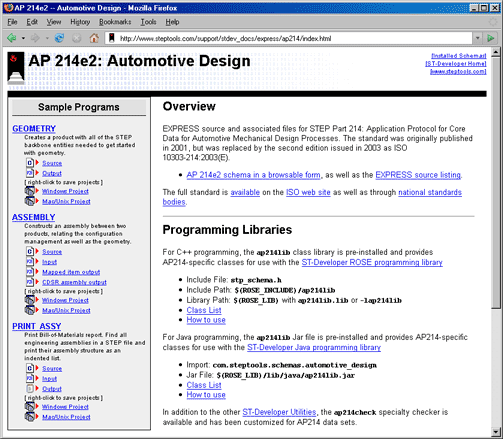Open the File menu
The height and width of the screenshot is (439, 503).
[12, 22]
